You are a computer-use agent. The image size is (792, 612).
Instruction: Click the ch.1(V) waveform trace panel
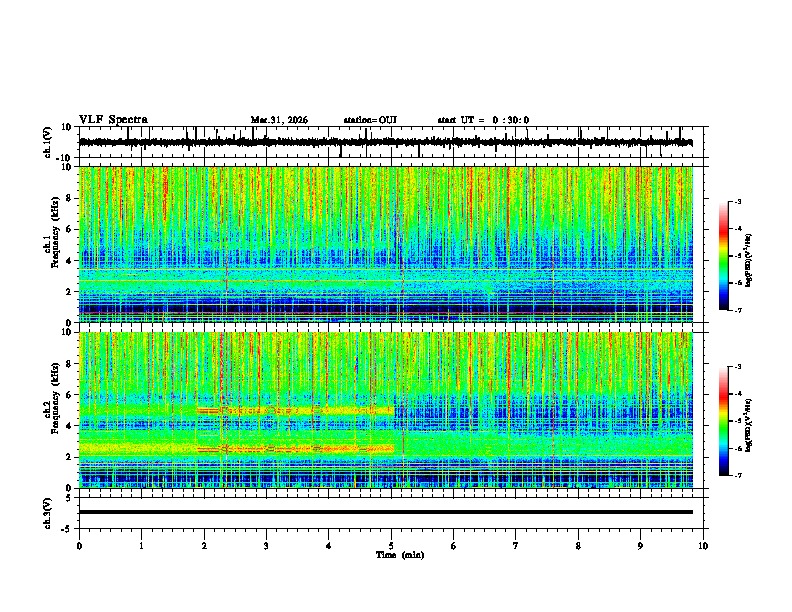click(x=393, y=142)
